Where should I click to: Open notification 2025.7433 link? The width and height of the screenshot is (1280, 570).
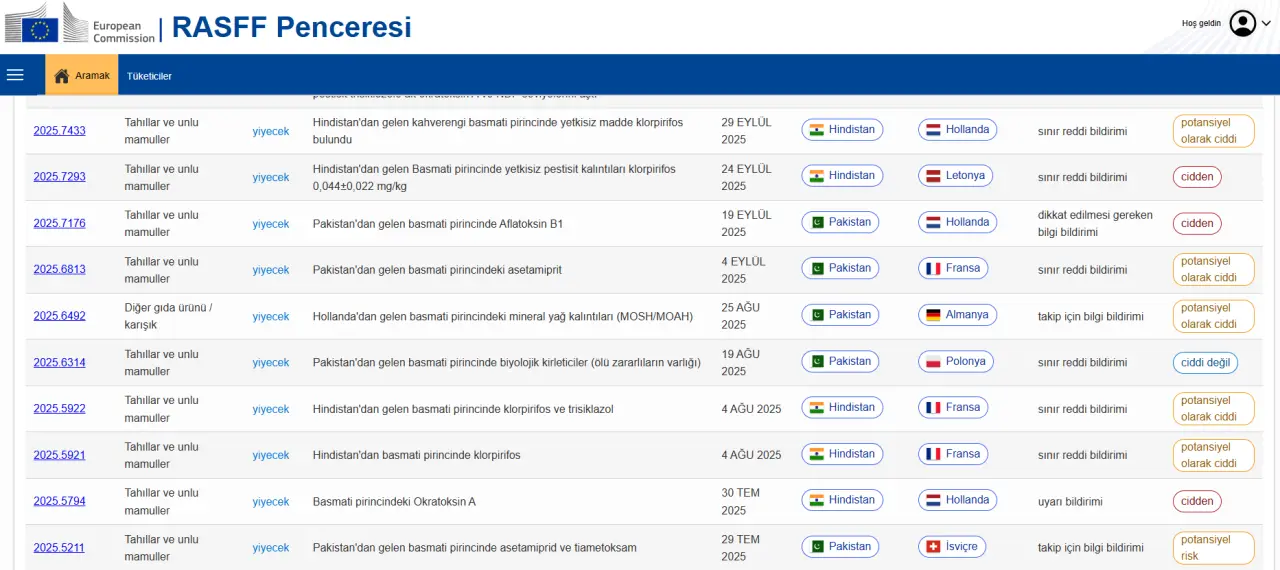point(59,131)
